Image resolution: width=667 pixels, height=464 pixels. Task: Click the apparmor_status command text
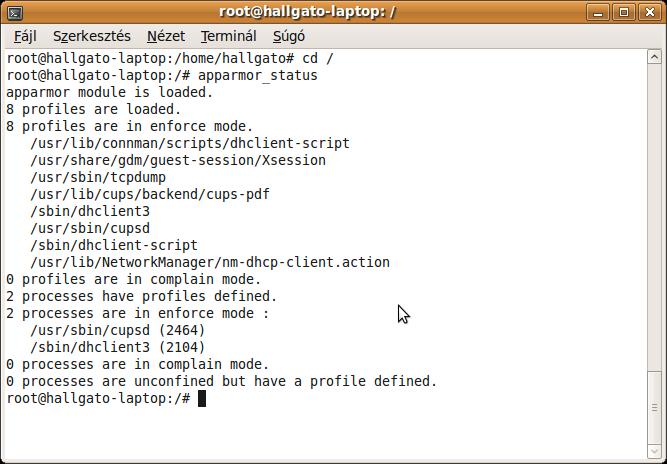(x=258, y=75)
